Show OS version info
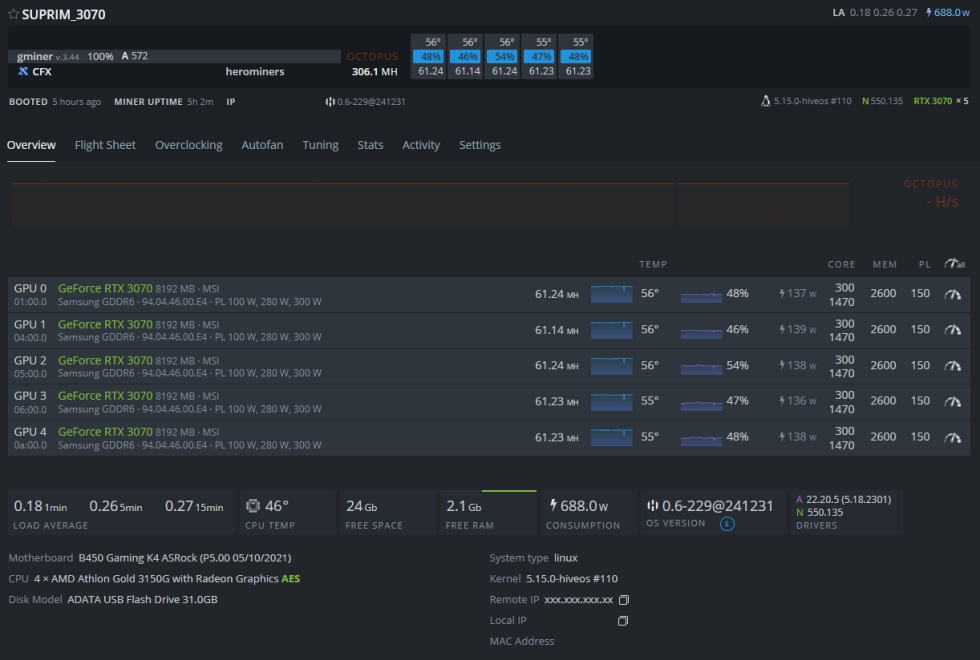 click(727, 524)
